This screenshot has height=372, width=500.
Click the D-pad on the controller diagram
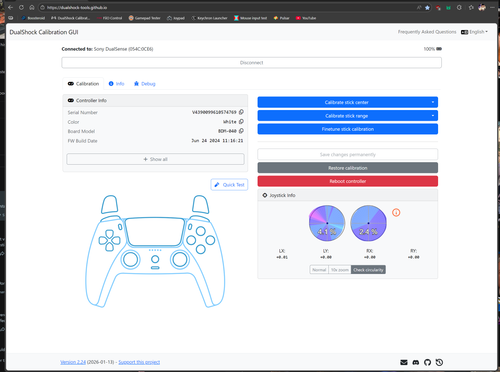pyautogui.click(x=109, y=240)
